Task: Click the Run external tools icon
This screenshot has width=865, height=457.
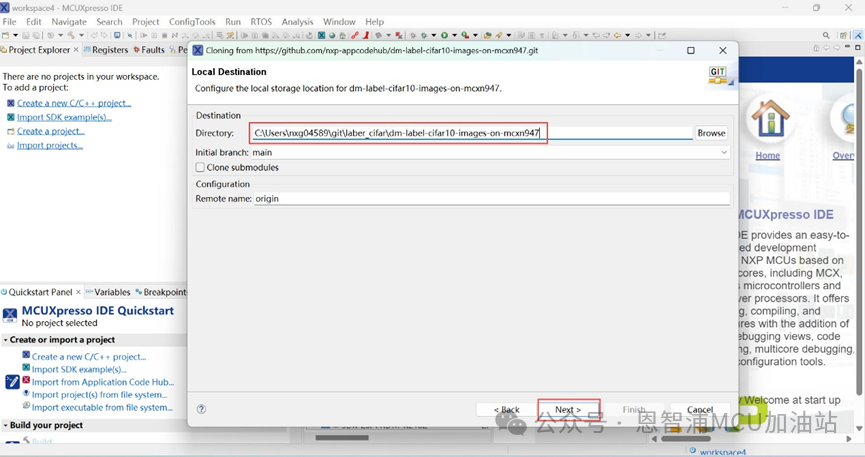Action: pos(465,35)
